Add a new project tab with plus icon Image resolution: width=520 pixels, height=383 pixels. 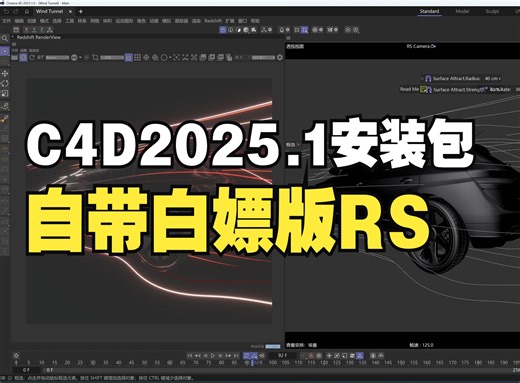coord(80,11)
